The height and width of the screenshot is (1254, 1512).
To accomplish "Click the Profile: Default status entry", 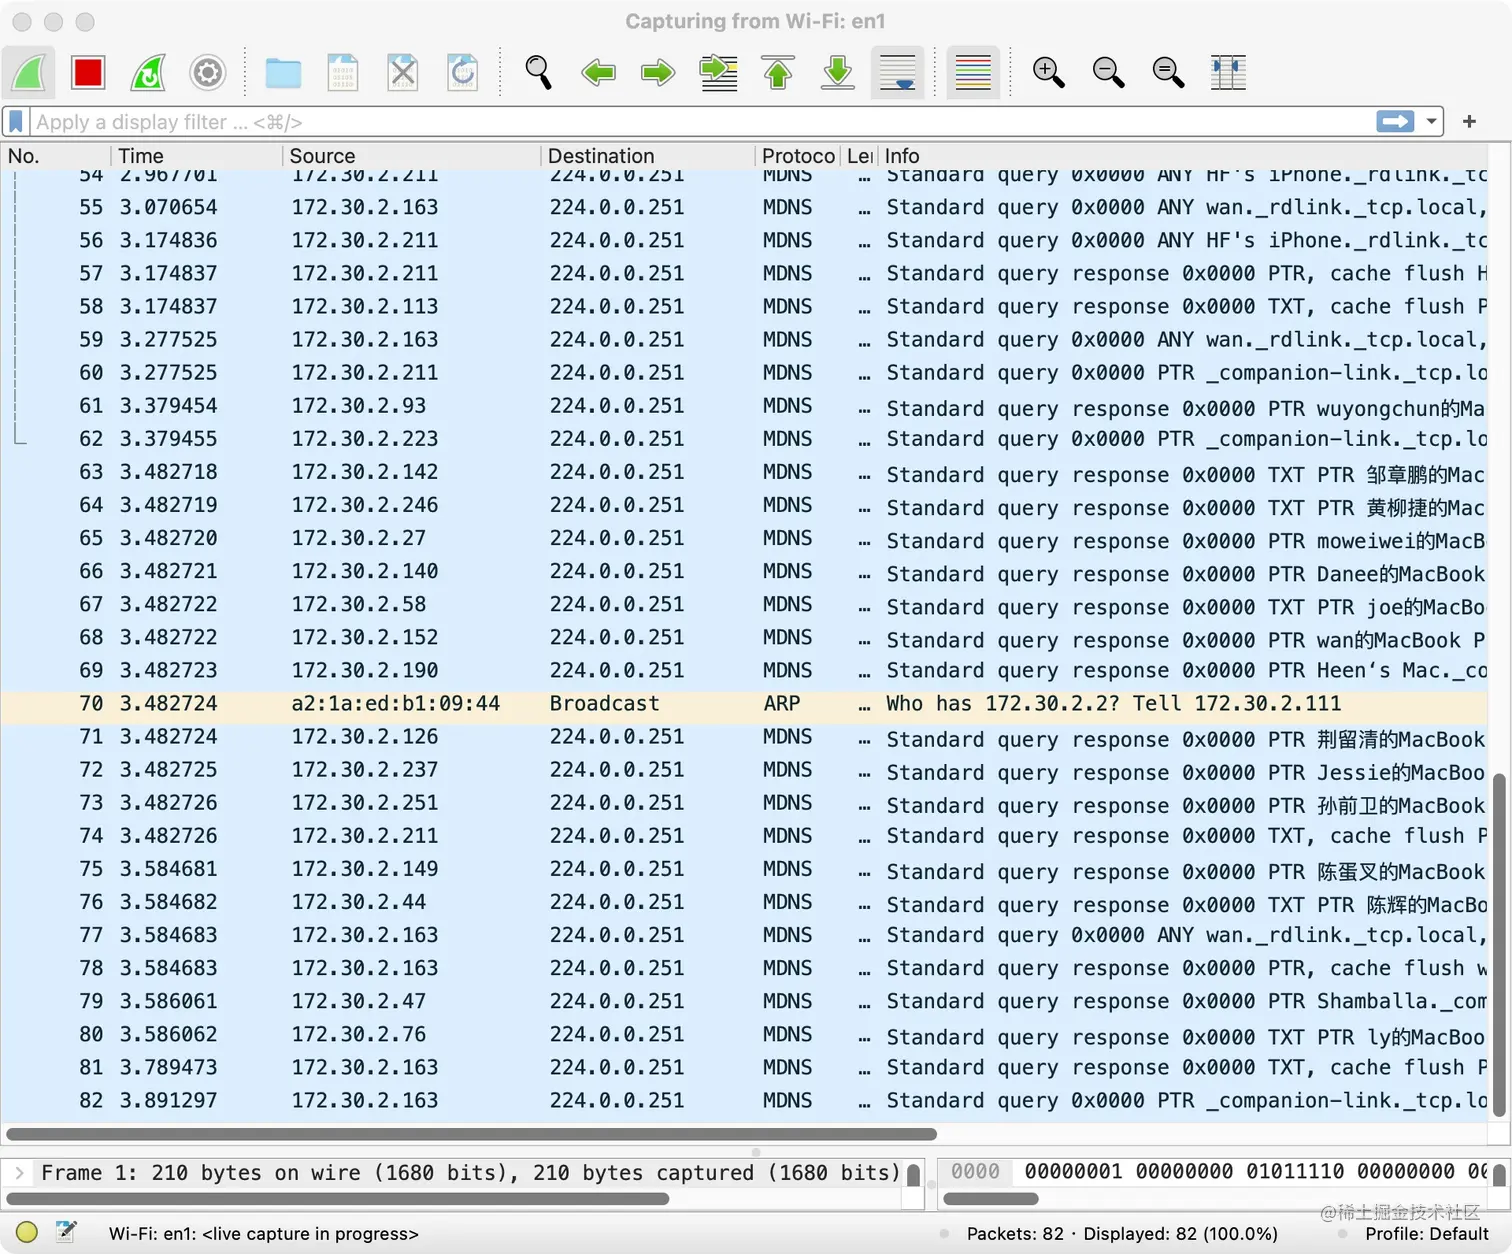I will [x=1427, y=1234].
